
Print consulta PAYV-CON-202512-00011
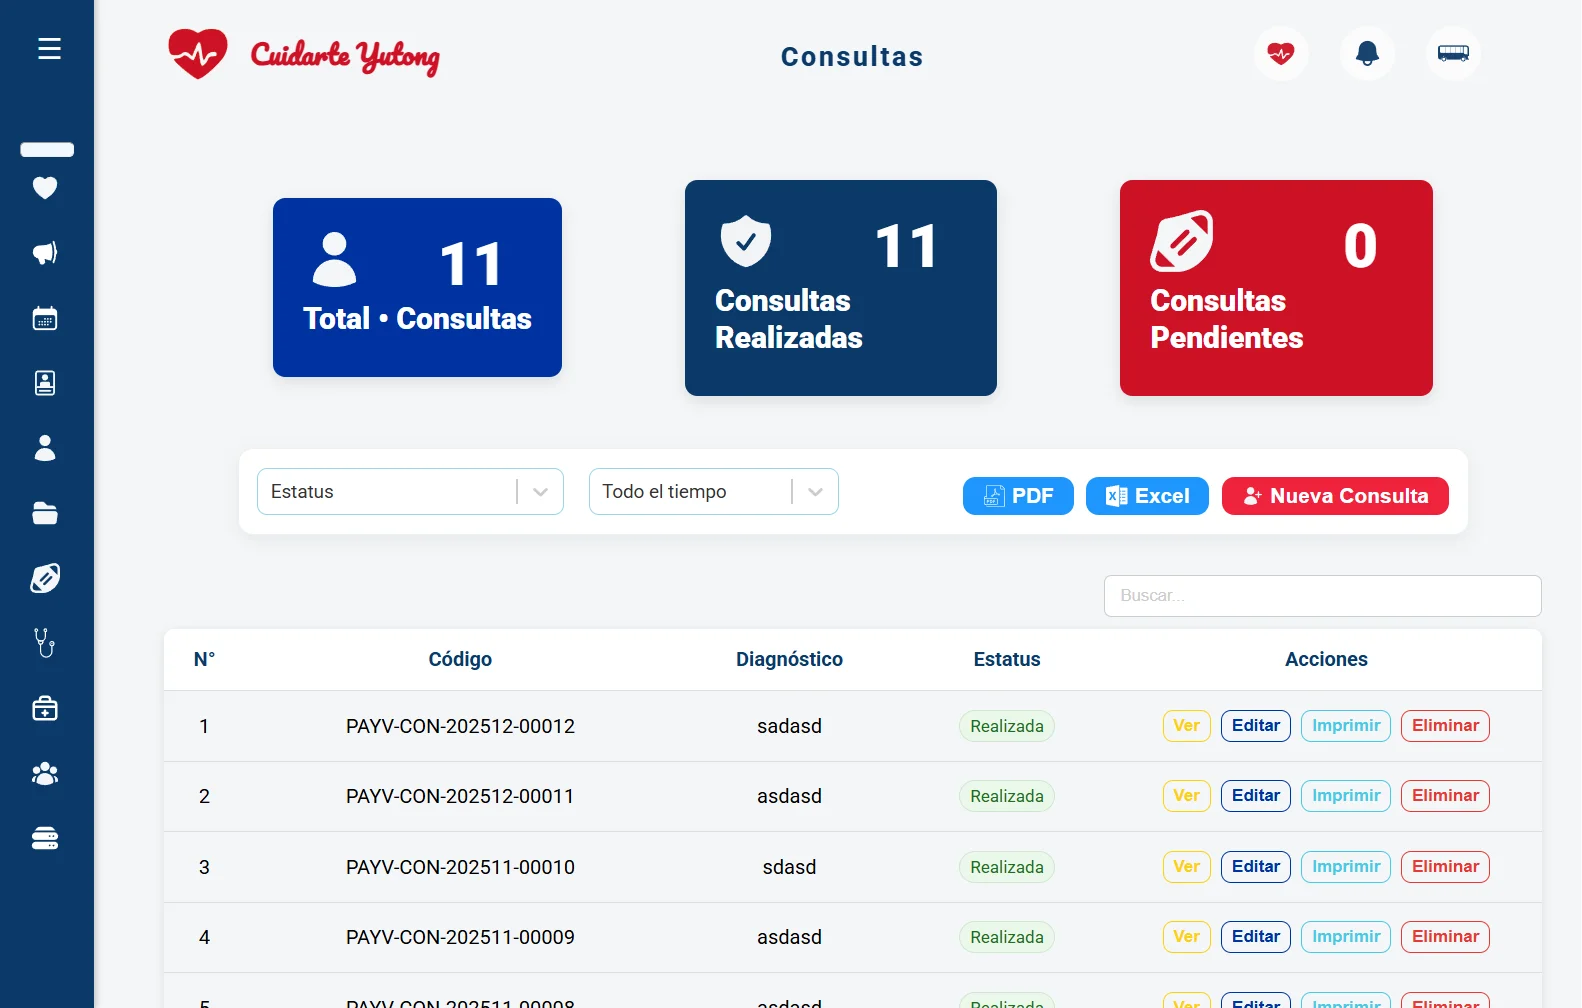pyautogui.click(x=1346, y=796)
